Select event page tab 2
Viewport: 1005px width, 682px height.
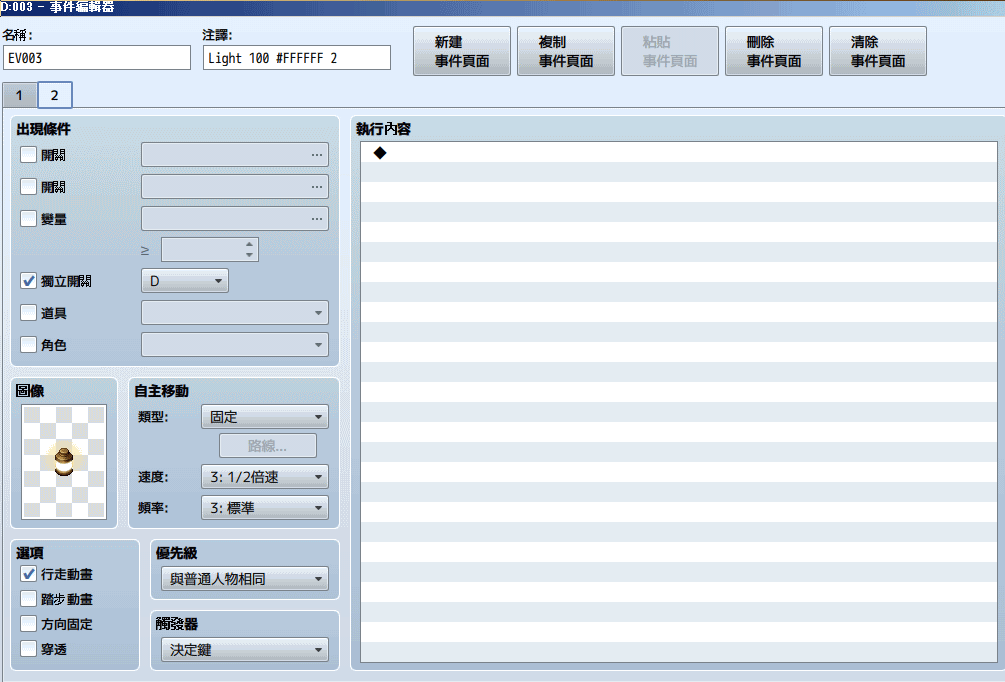click(54, 96)
